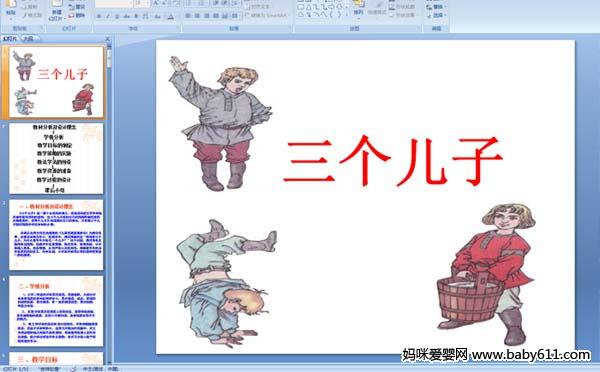Image resolution: width=600 pixels, height=372 pixels.
Task: Click the Format Painter icon
Action: 32,15
